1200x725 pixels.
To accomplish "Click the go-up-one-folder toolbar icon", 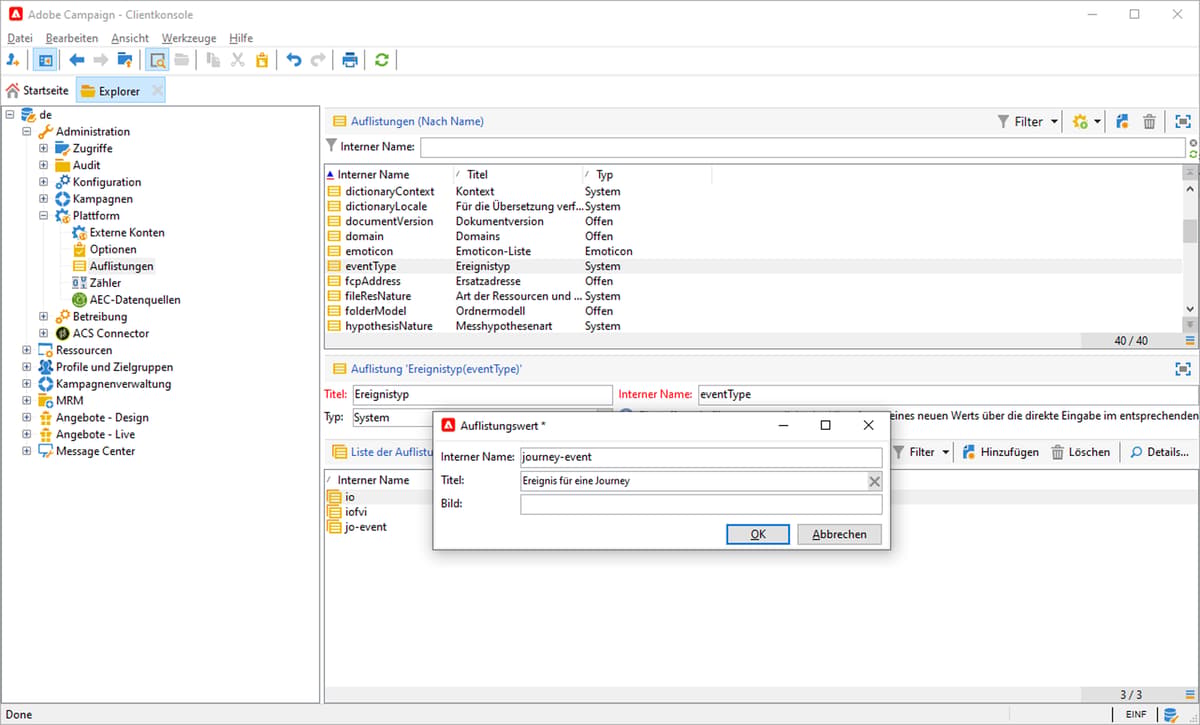I will click(x=124, y=60).
